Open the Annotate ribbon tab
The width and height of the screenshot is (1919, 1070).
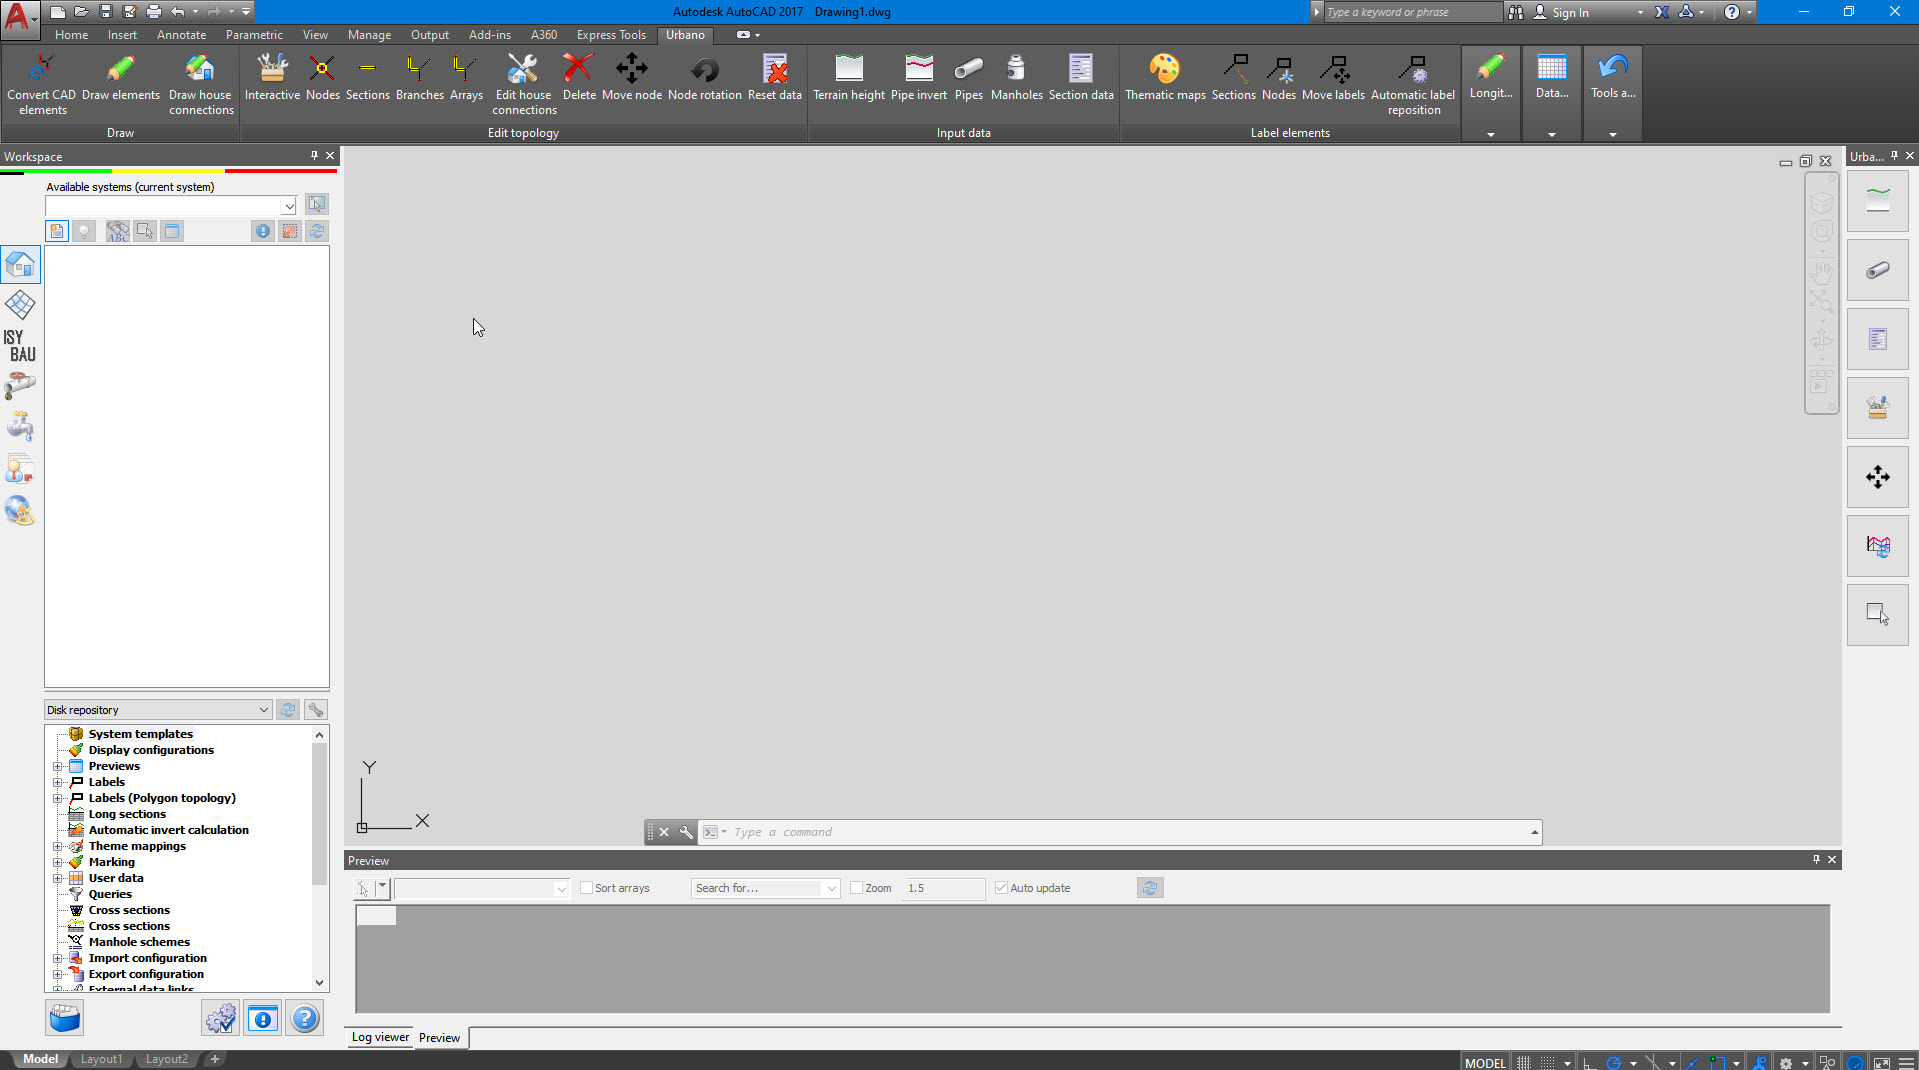click(x=181, y=35)
